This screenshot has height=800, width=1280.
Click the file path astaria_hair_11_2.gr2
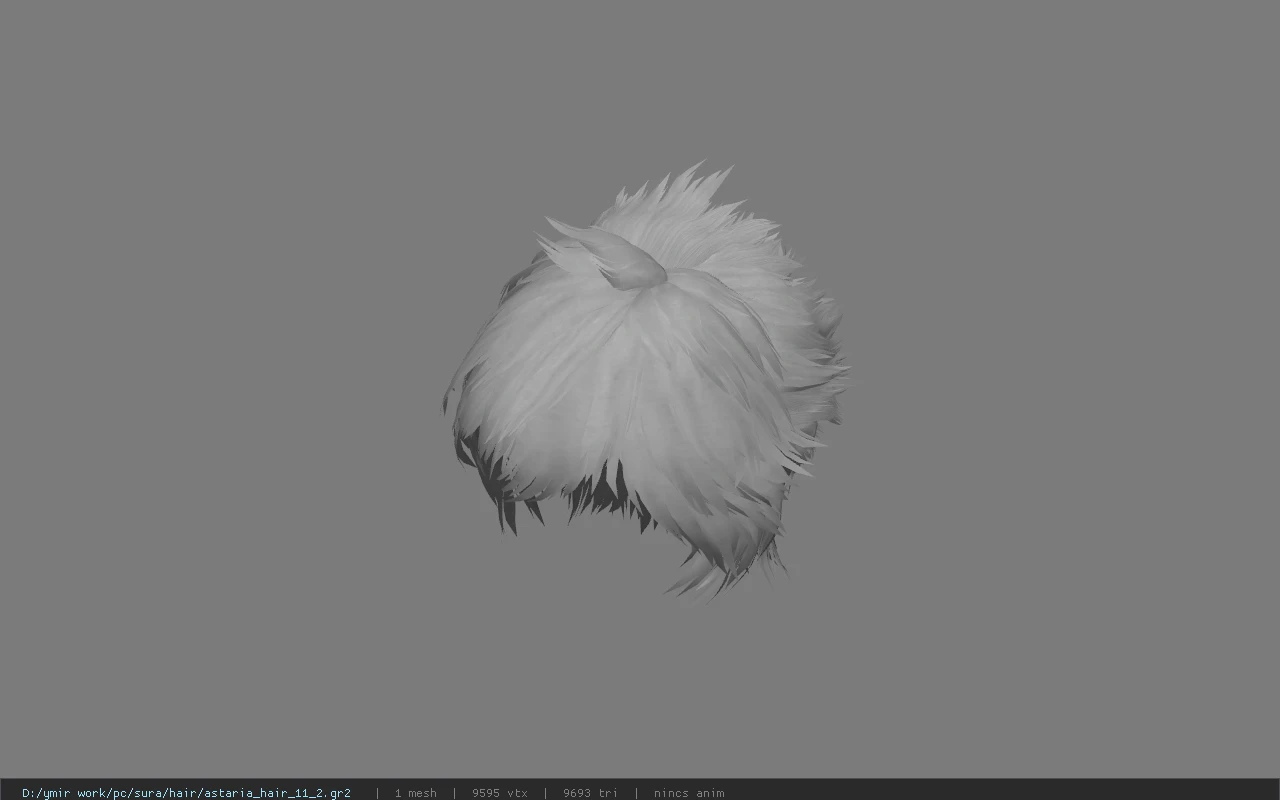[186, 793]
